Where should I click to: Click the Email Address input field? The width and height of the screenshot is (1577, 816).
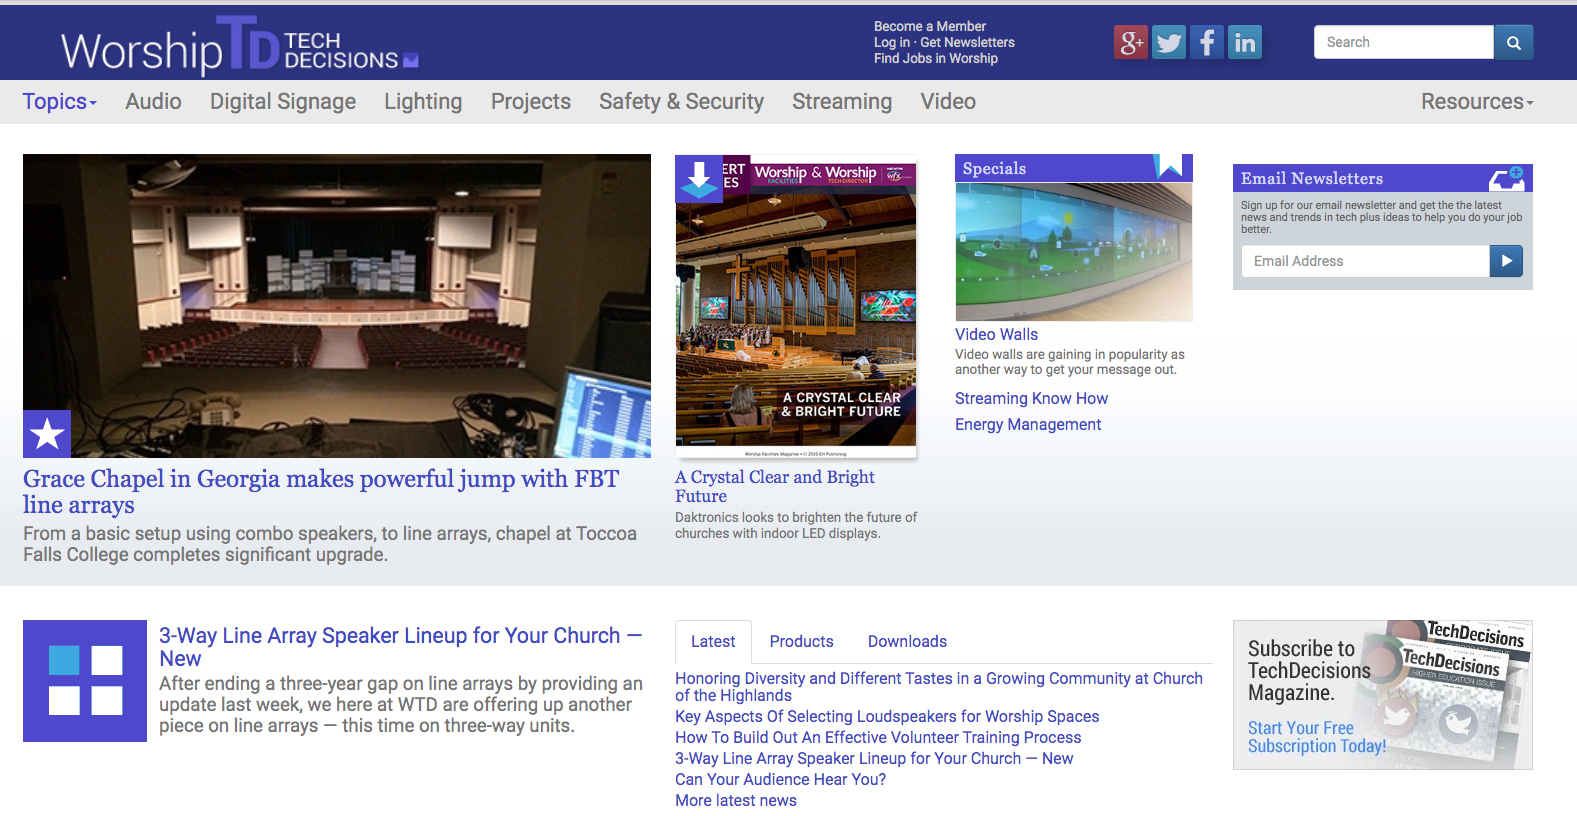1365,261
